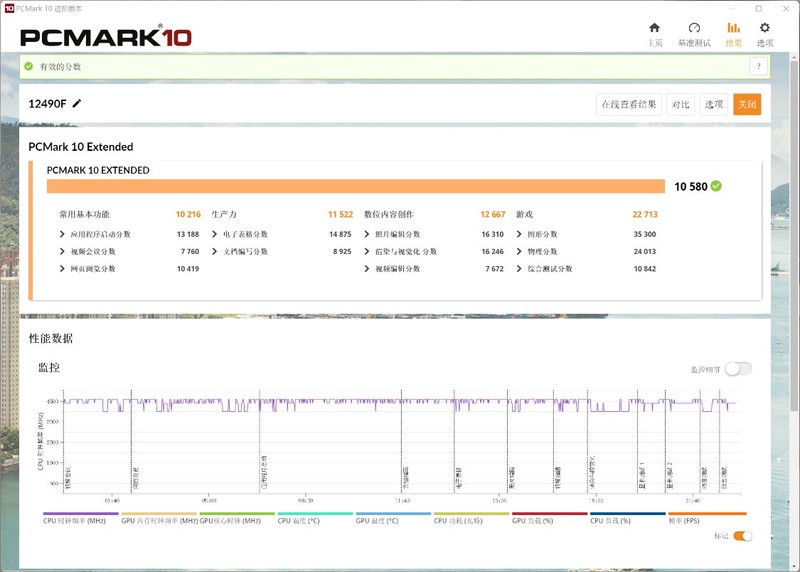Click the 对比 compare button
Image resolution: width=800 pixels, height=572 pixels.
(681, 105)
